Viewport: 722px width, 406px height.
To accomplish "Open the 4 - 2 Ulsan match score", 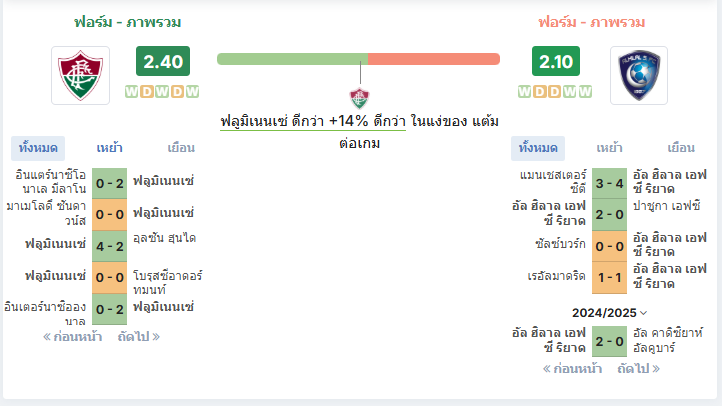I will (110, 246).
